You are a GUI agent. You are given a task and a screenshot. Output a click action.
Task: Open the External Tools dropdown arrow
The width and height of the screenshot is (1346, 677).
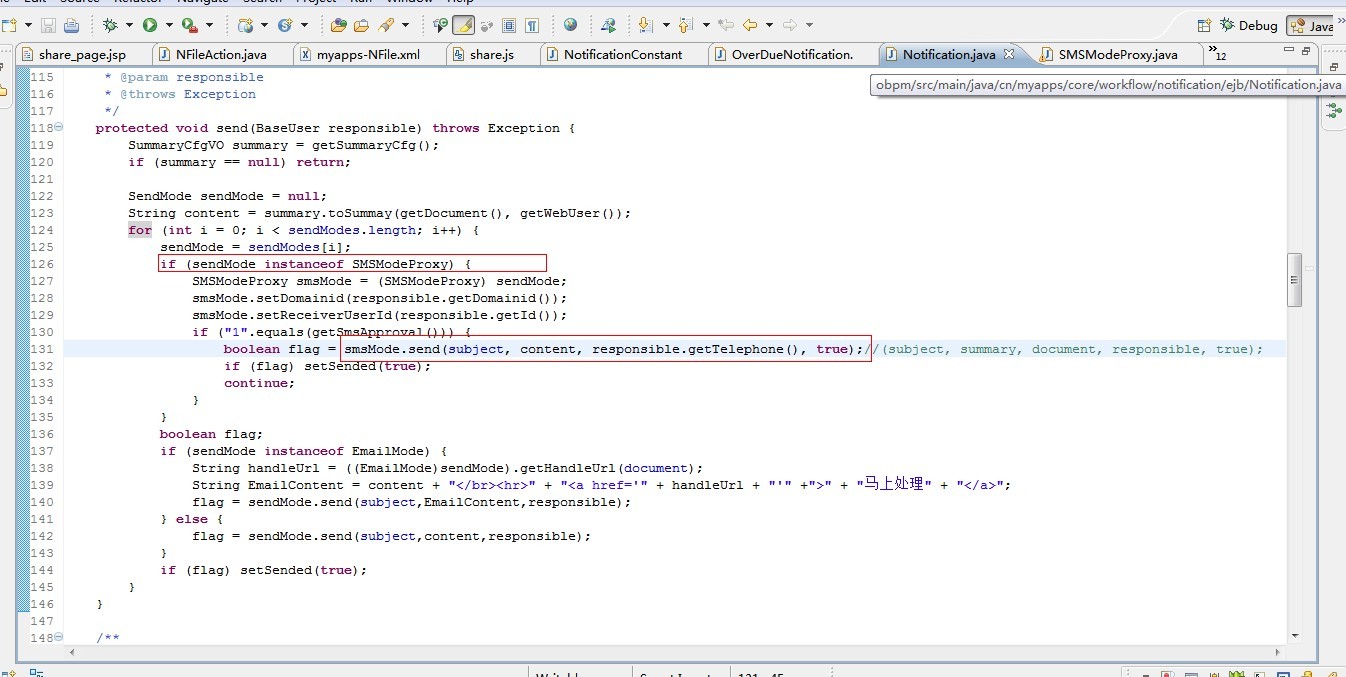click(x=209, y=25)
